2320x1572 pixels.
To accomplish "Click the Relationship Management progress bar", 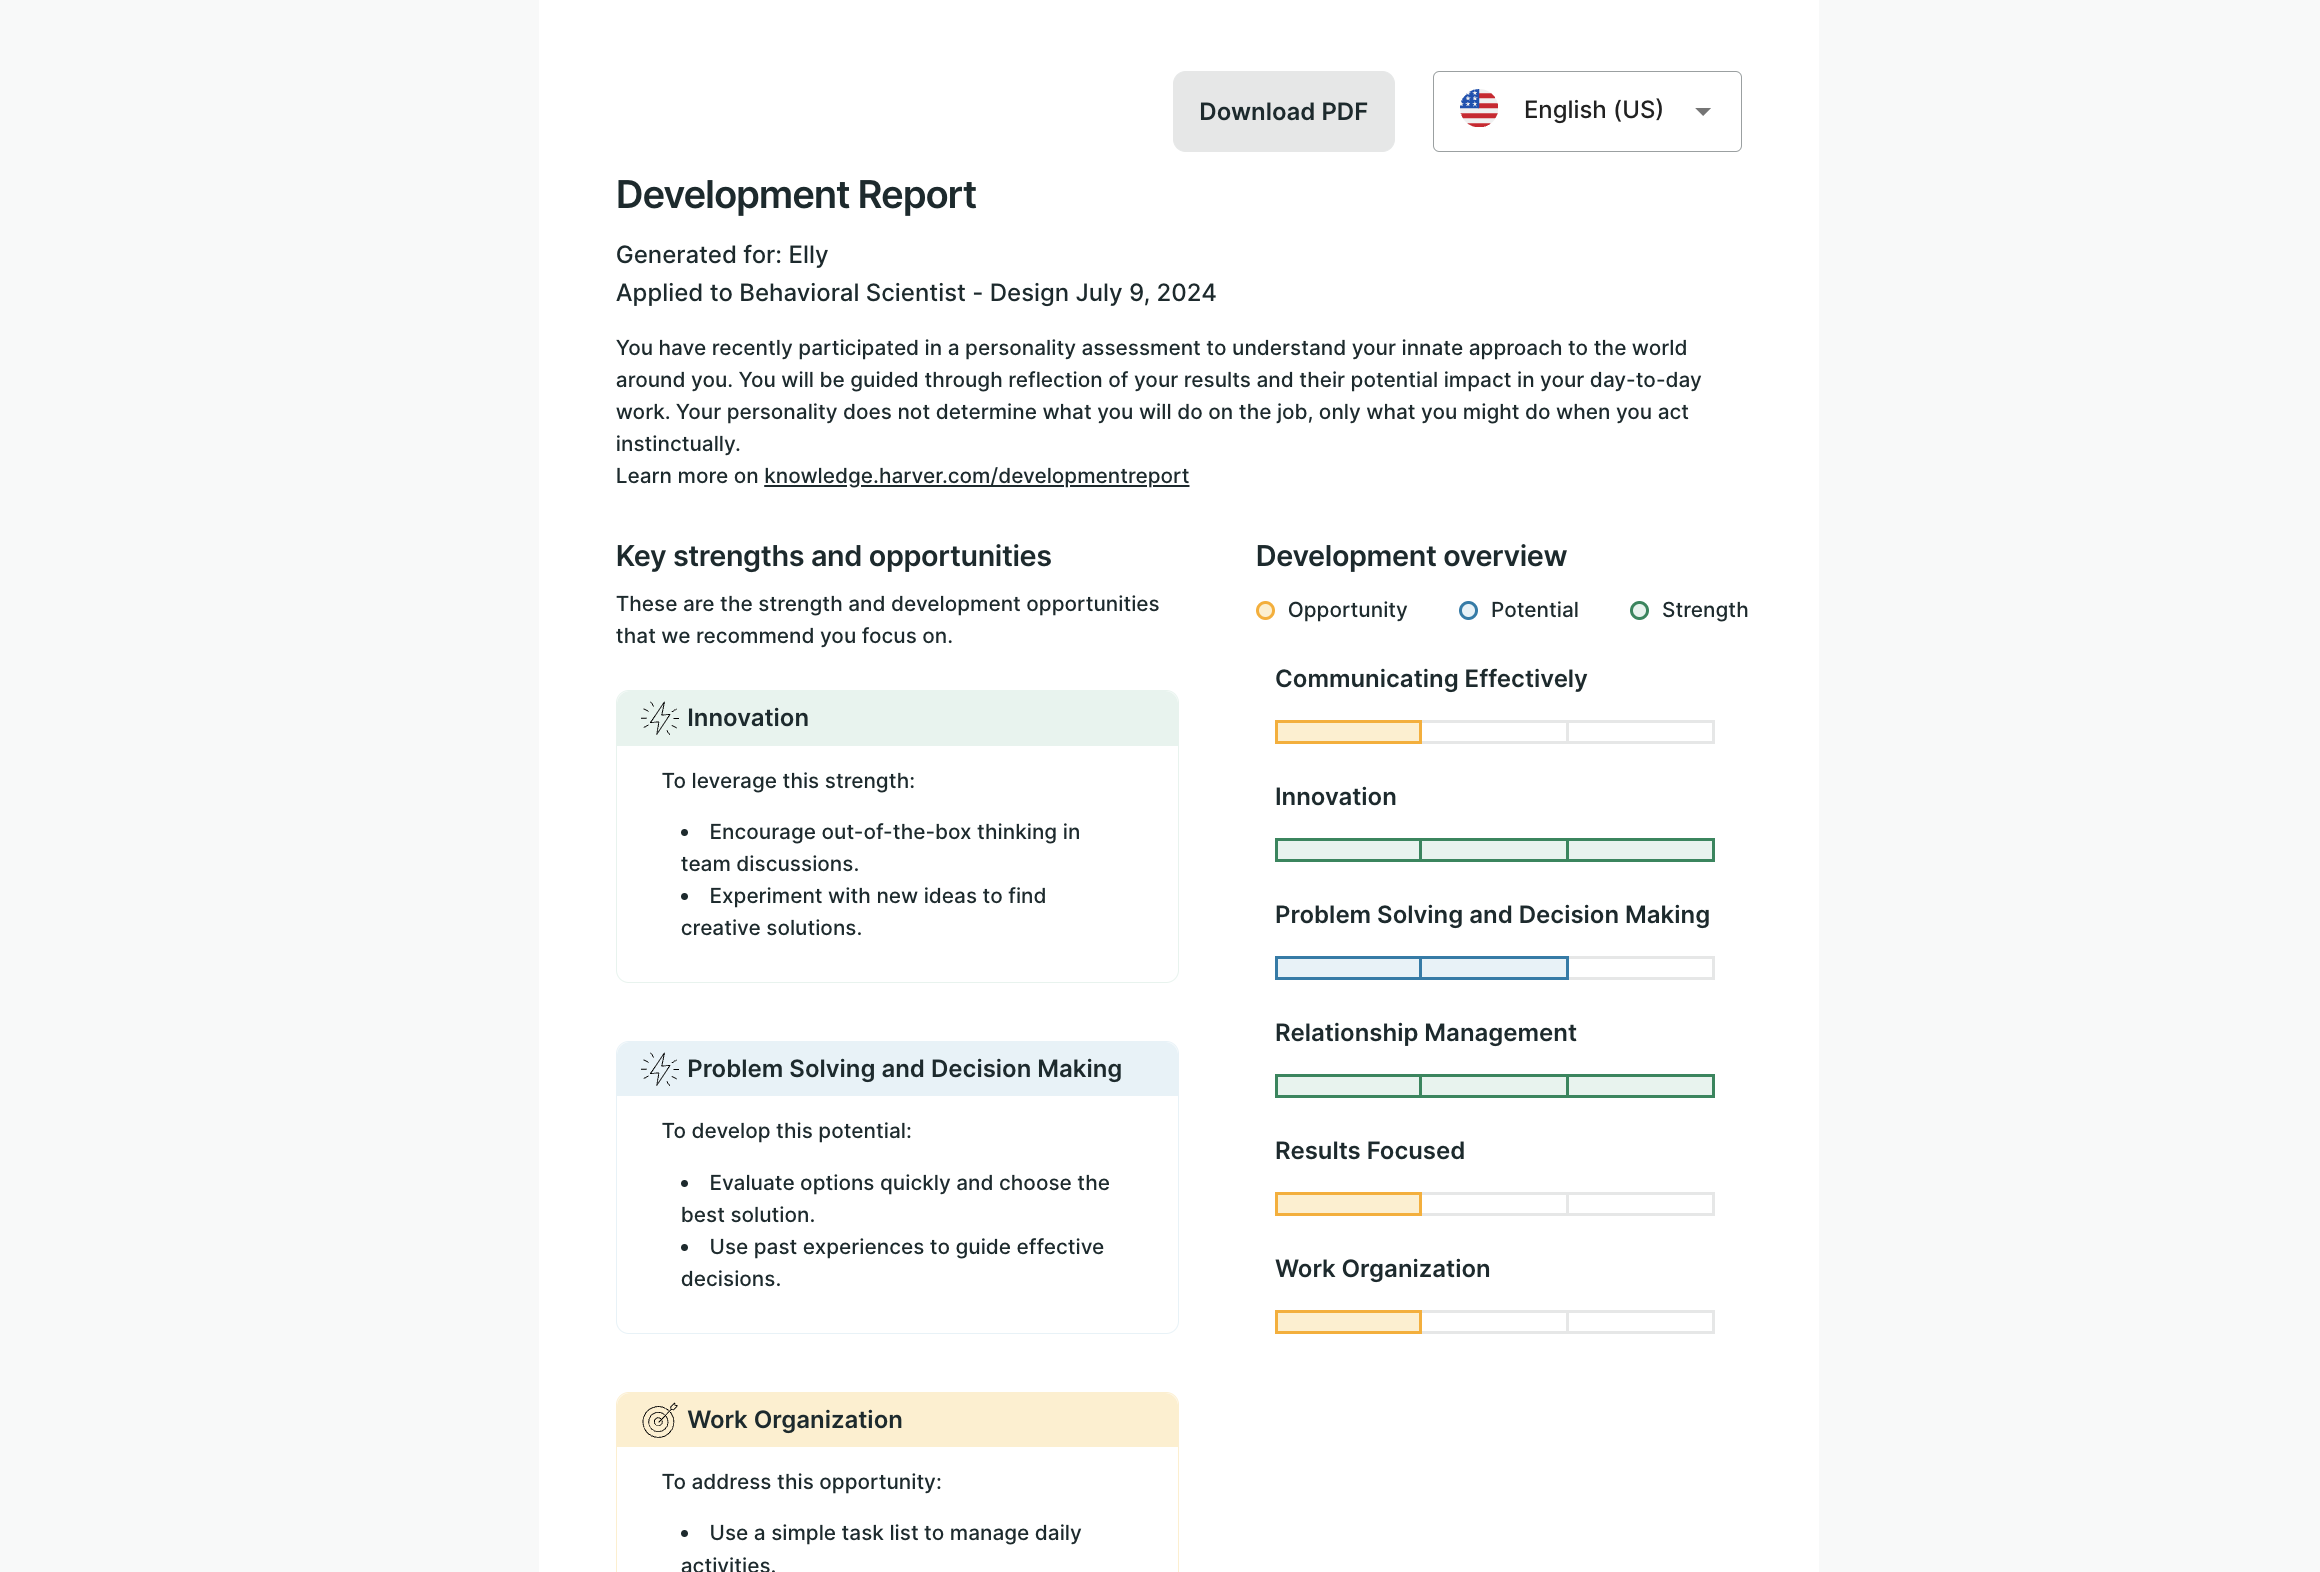I will click(1494, 1086).
